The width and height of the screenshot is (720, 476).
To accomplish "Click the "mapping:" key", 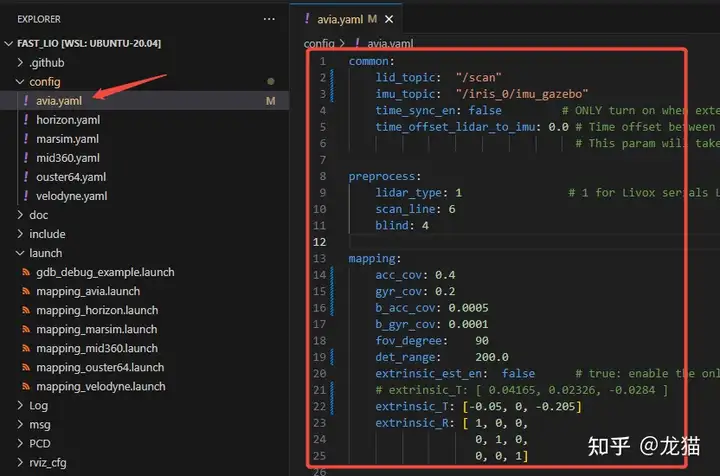I will click(375, 258).
